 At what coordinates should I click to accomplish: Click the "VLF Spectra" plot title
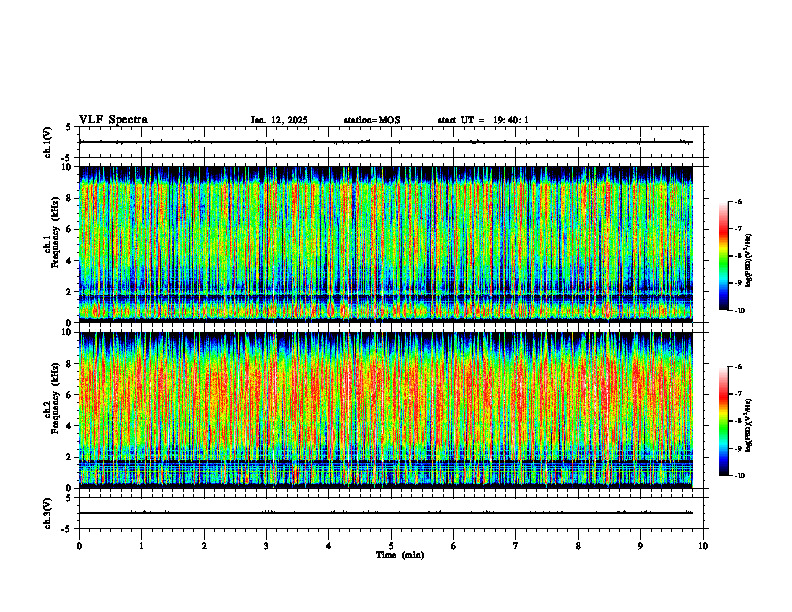113,120
